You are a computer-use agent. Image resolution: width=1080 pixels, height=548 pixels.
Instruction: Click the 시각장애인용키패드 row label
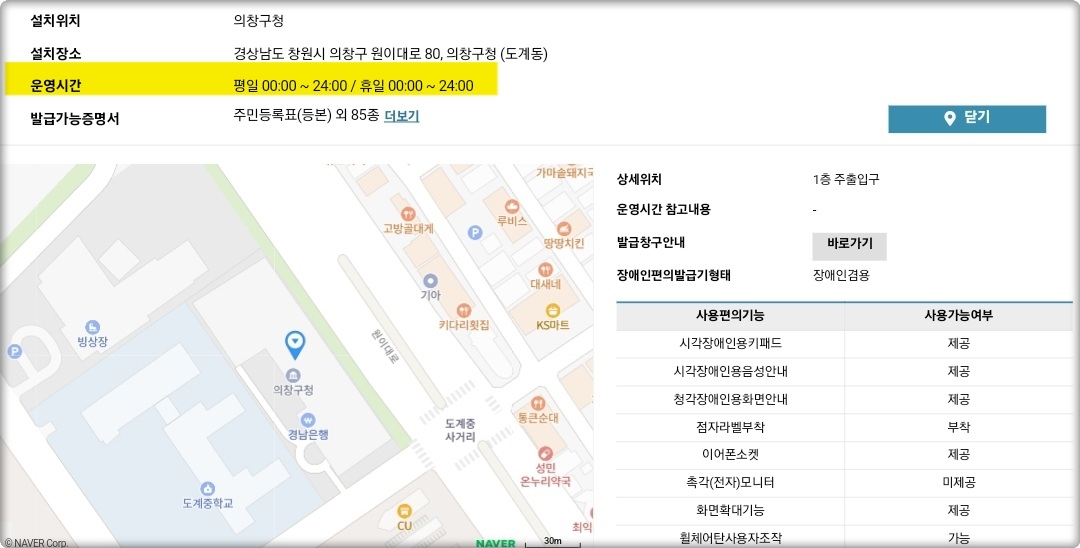click(730, 344)
